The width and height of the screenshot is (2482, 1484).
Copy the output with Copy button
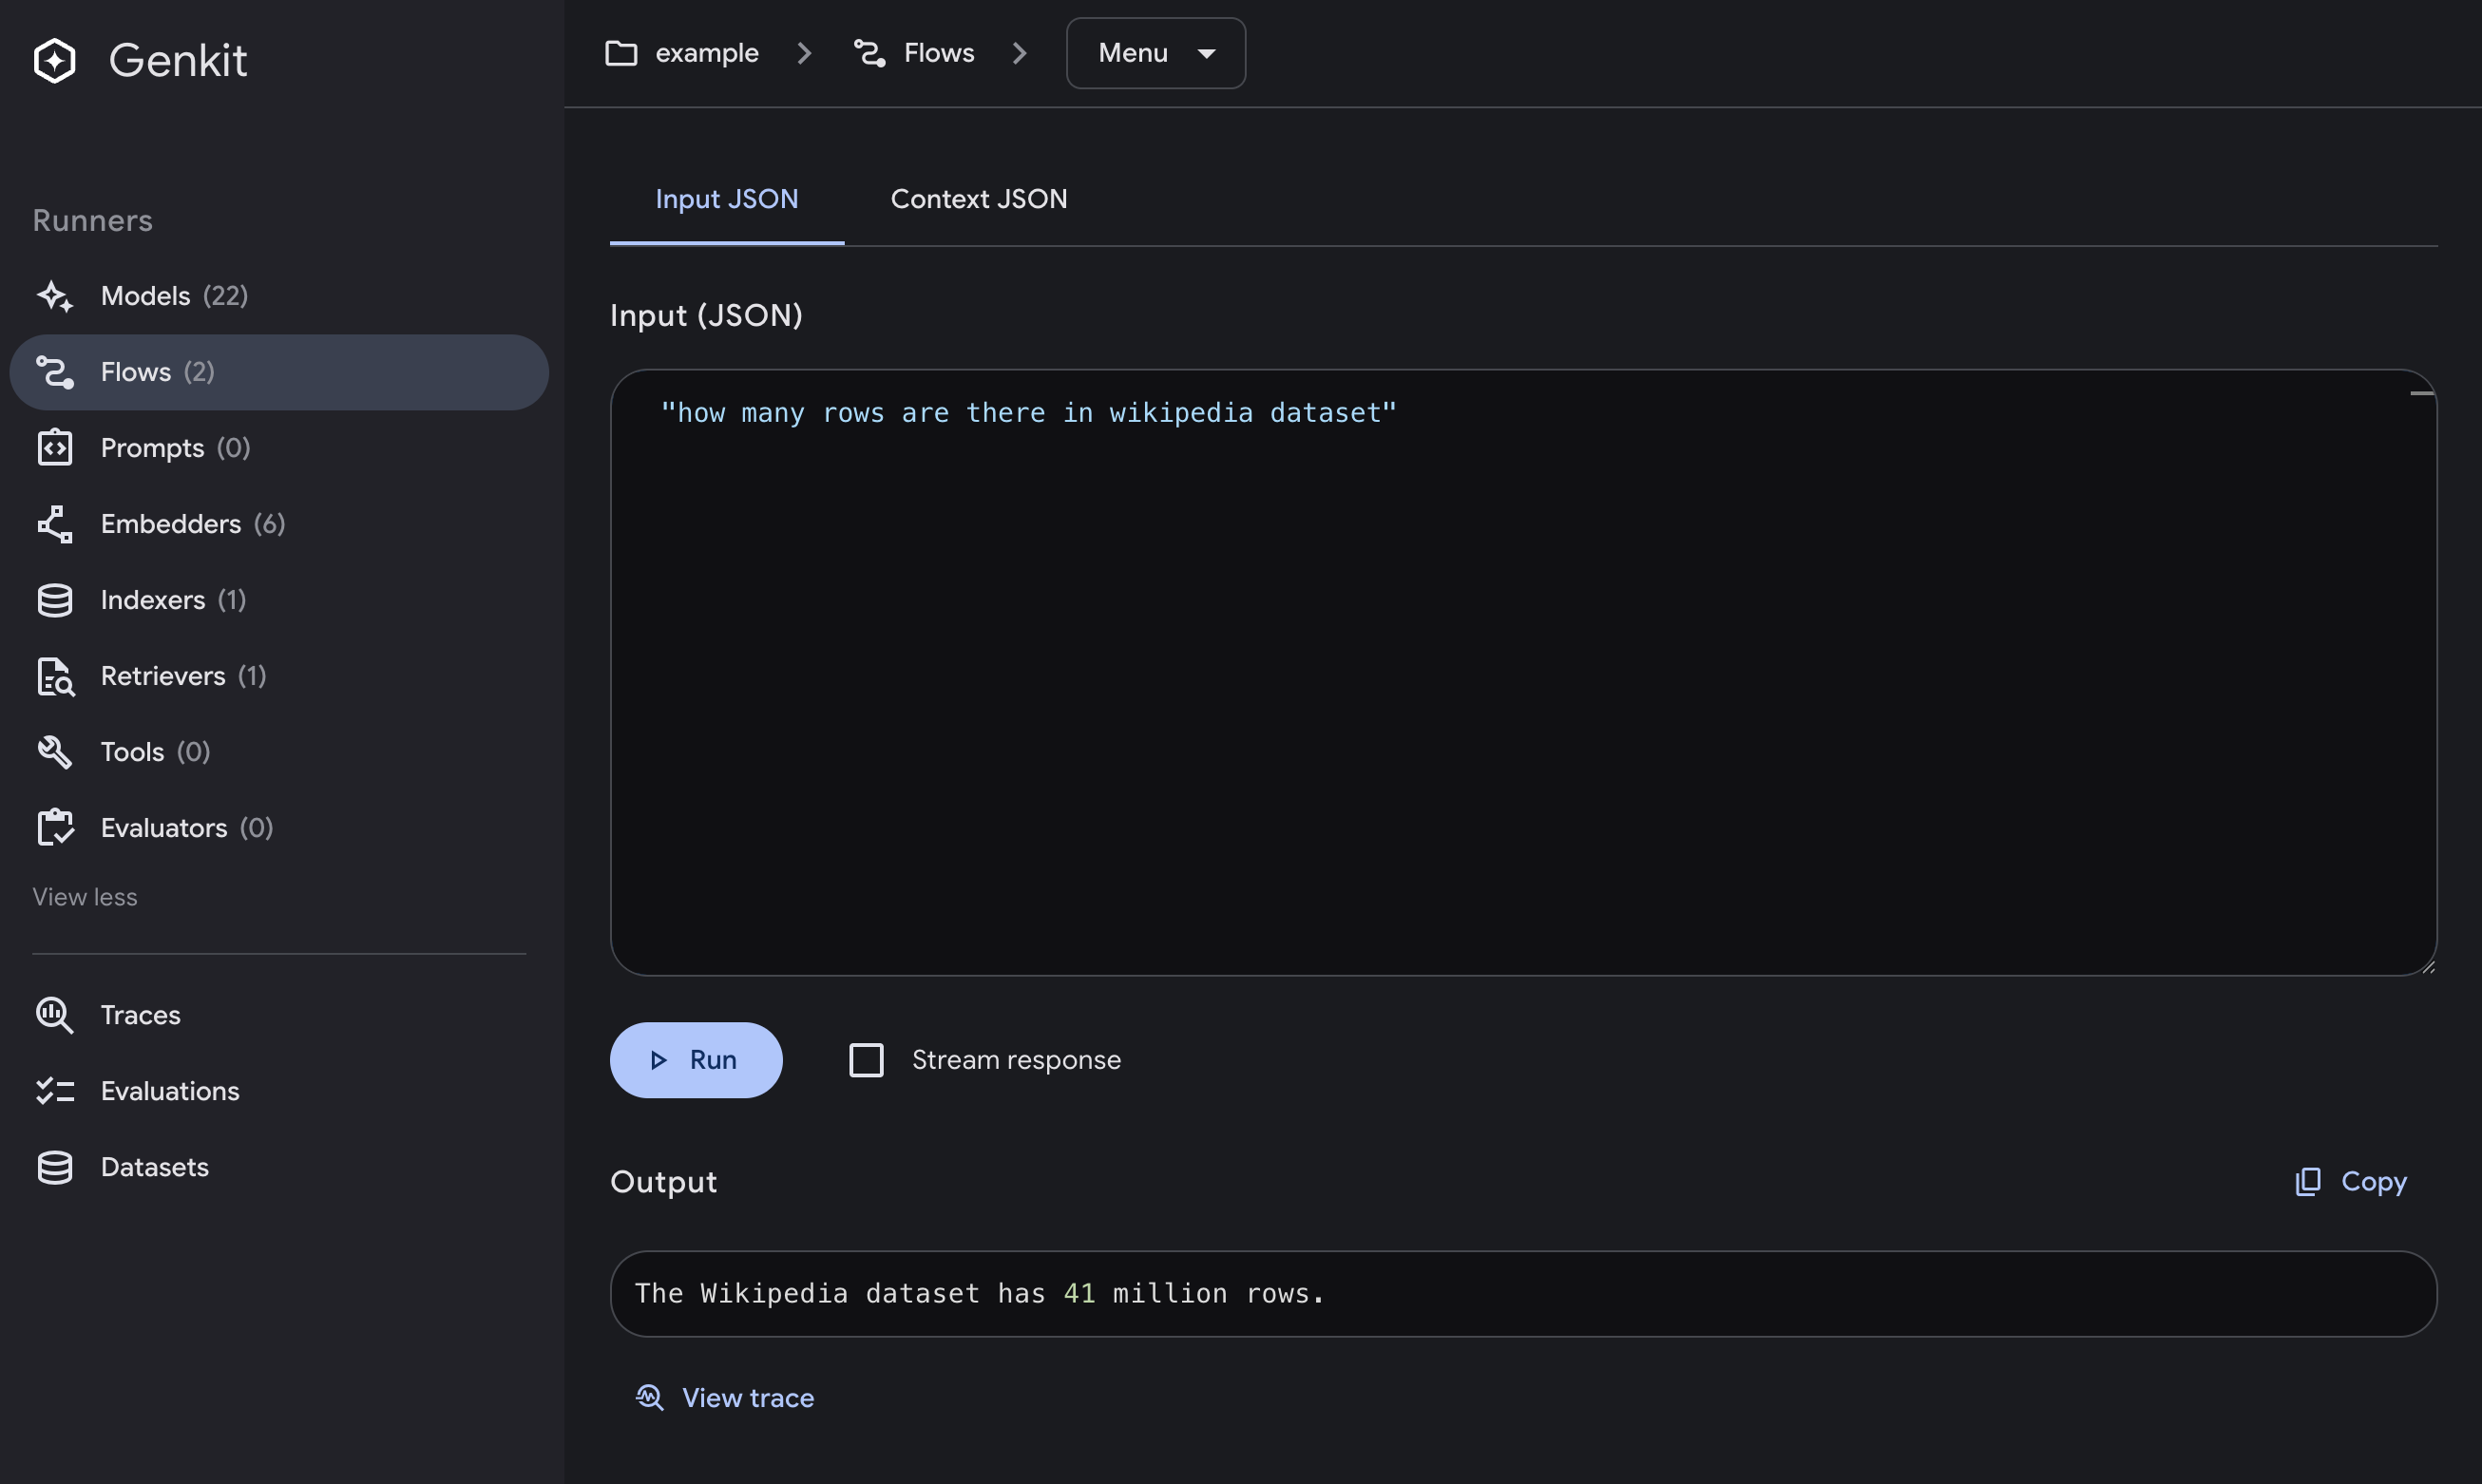[x=2351, y=1181]
